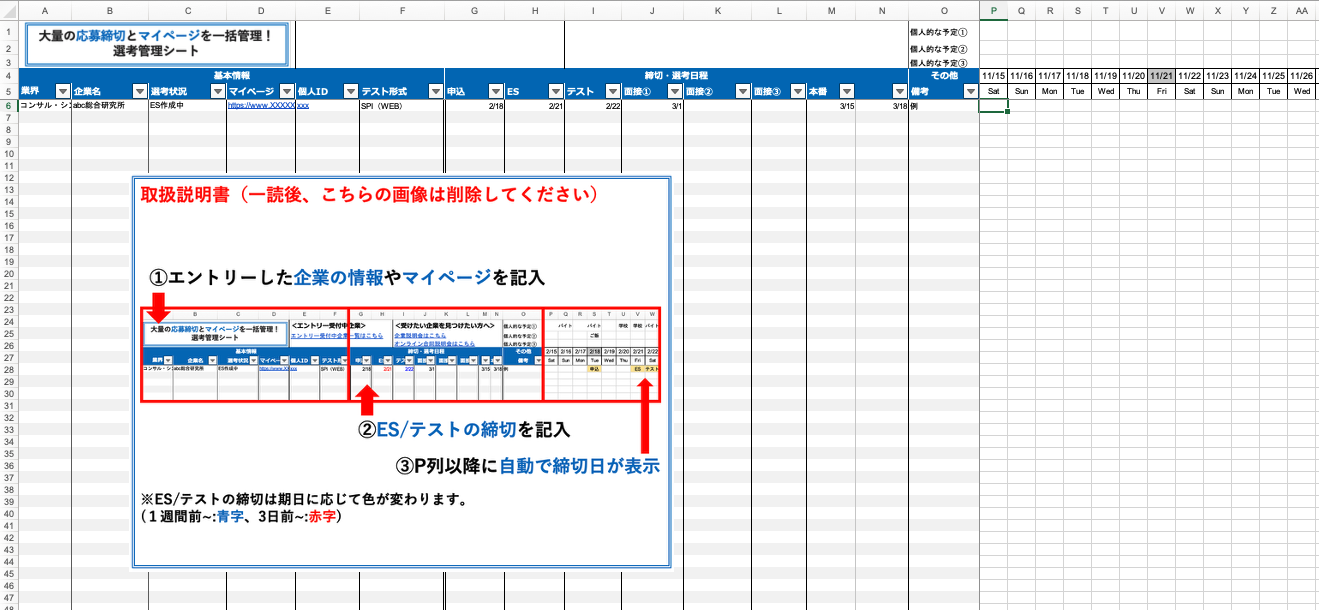
Task: Select row 6 header
Action: pyautogui.click(x=9, y=105)
